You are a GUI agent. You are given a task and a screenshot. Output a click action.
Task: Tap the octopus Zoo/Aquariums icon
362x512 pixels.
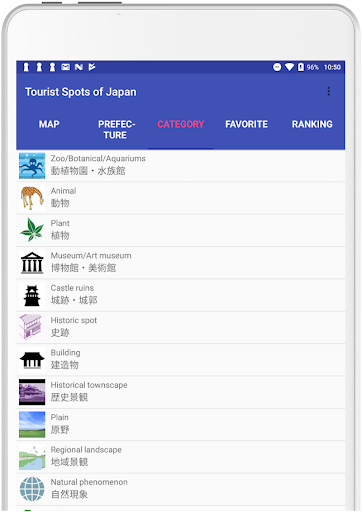pyautogui.click(x=32, y=166)
